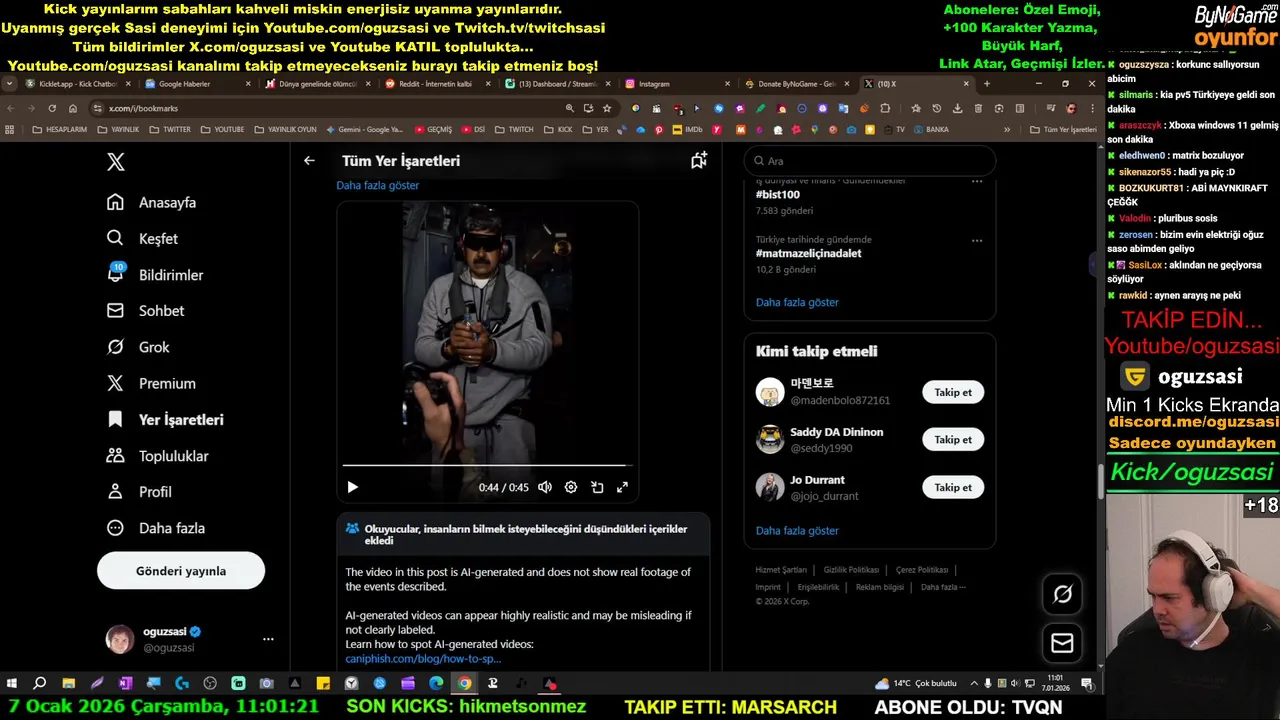The image size is (1280, 720).
Task: Open Bildirimler notifications
Action: [x=155, y=274]
